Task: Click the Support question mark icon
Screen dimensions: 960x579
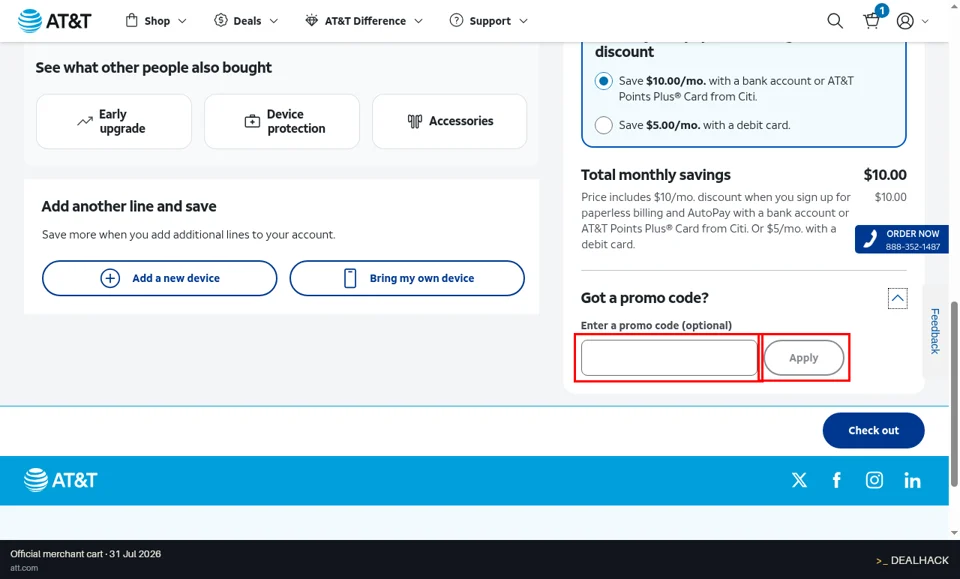Action: 456,21
